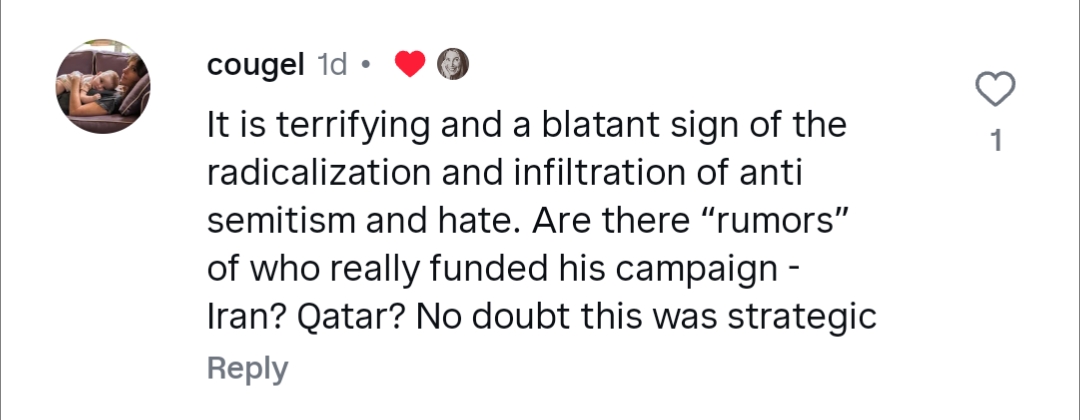Click the 1d timestamp
Viewport: 1080px width, 420px height.
(331, 65)
